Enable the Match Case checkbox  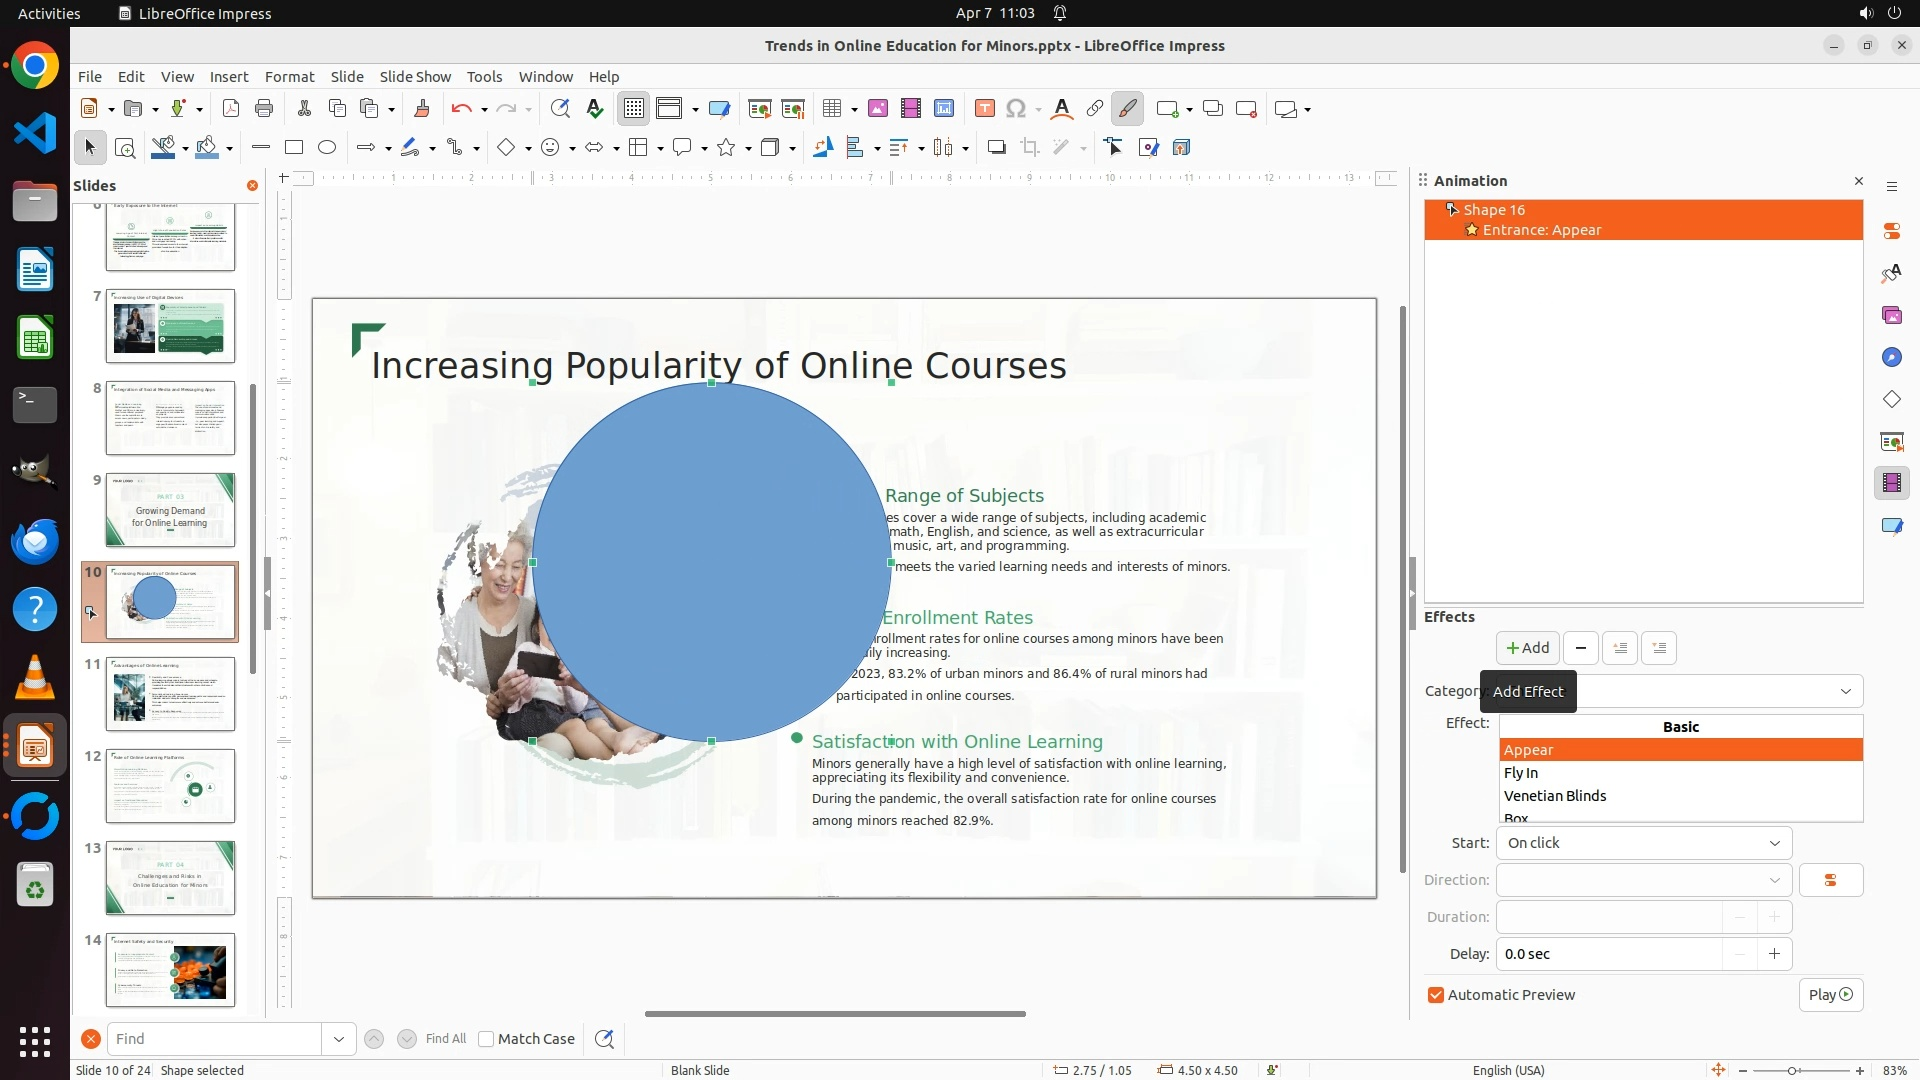[x=486, y=1039]
